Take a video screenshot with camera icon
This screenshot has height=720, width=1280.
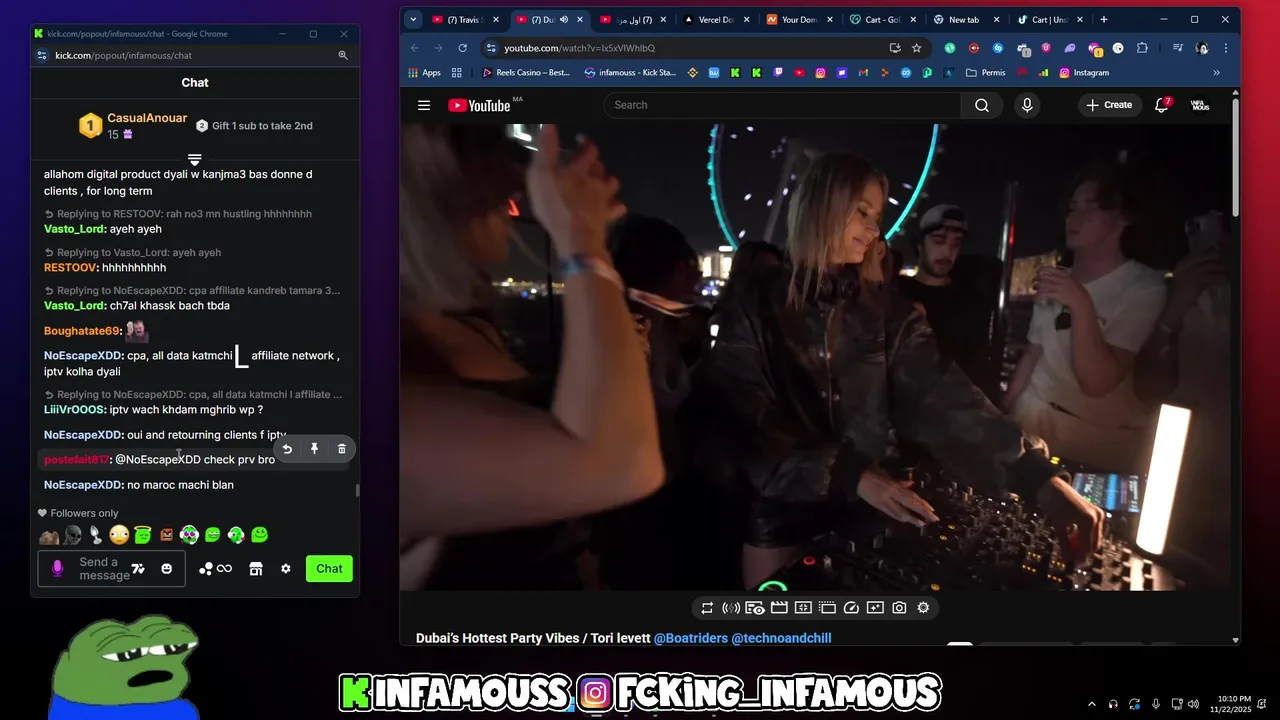pyautogui.click(x=899, y=608)
